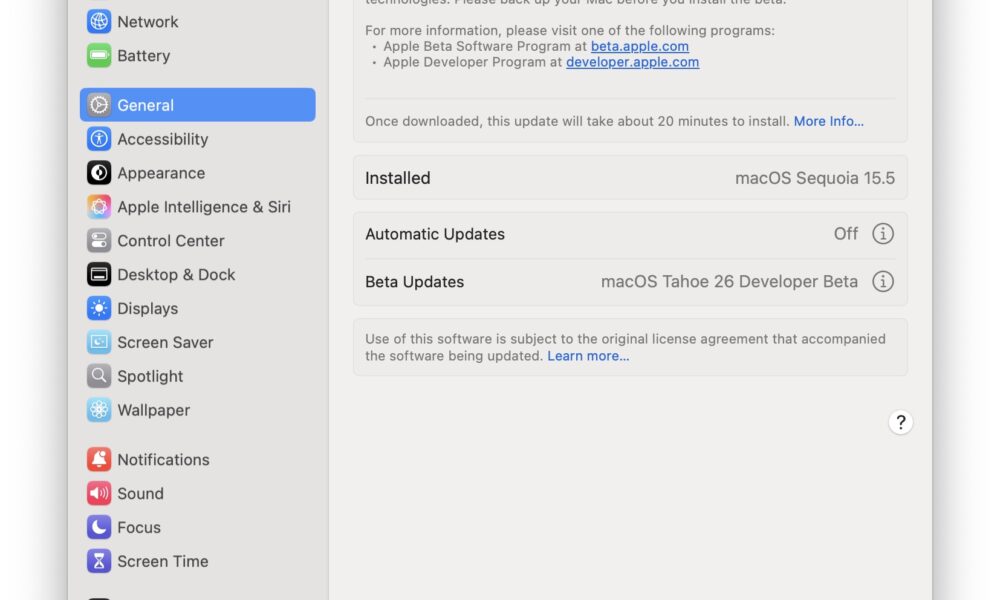
Task: Select General in the sidebar
Action: (198, 105)
